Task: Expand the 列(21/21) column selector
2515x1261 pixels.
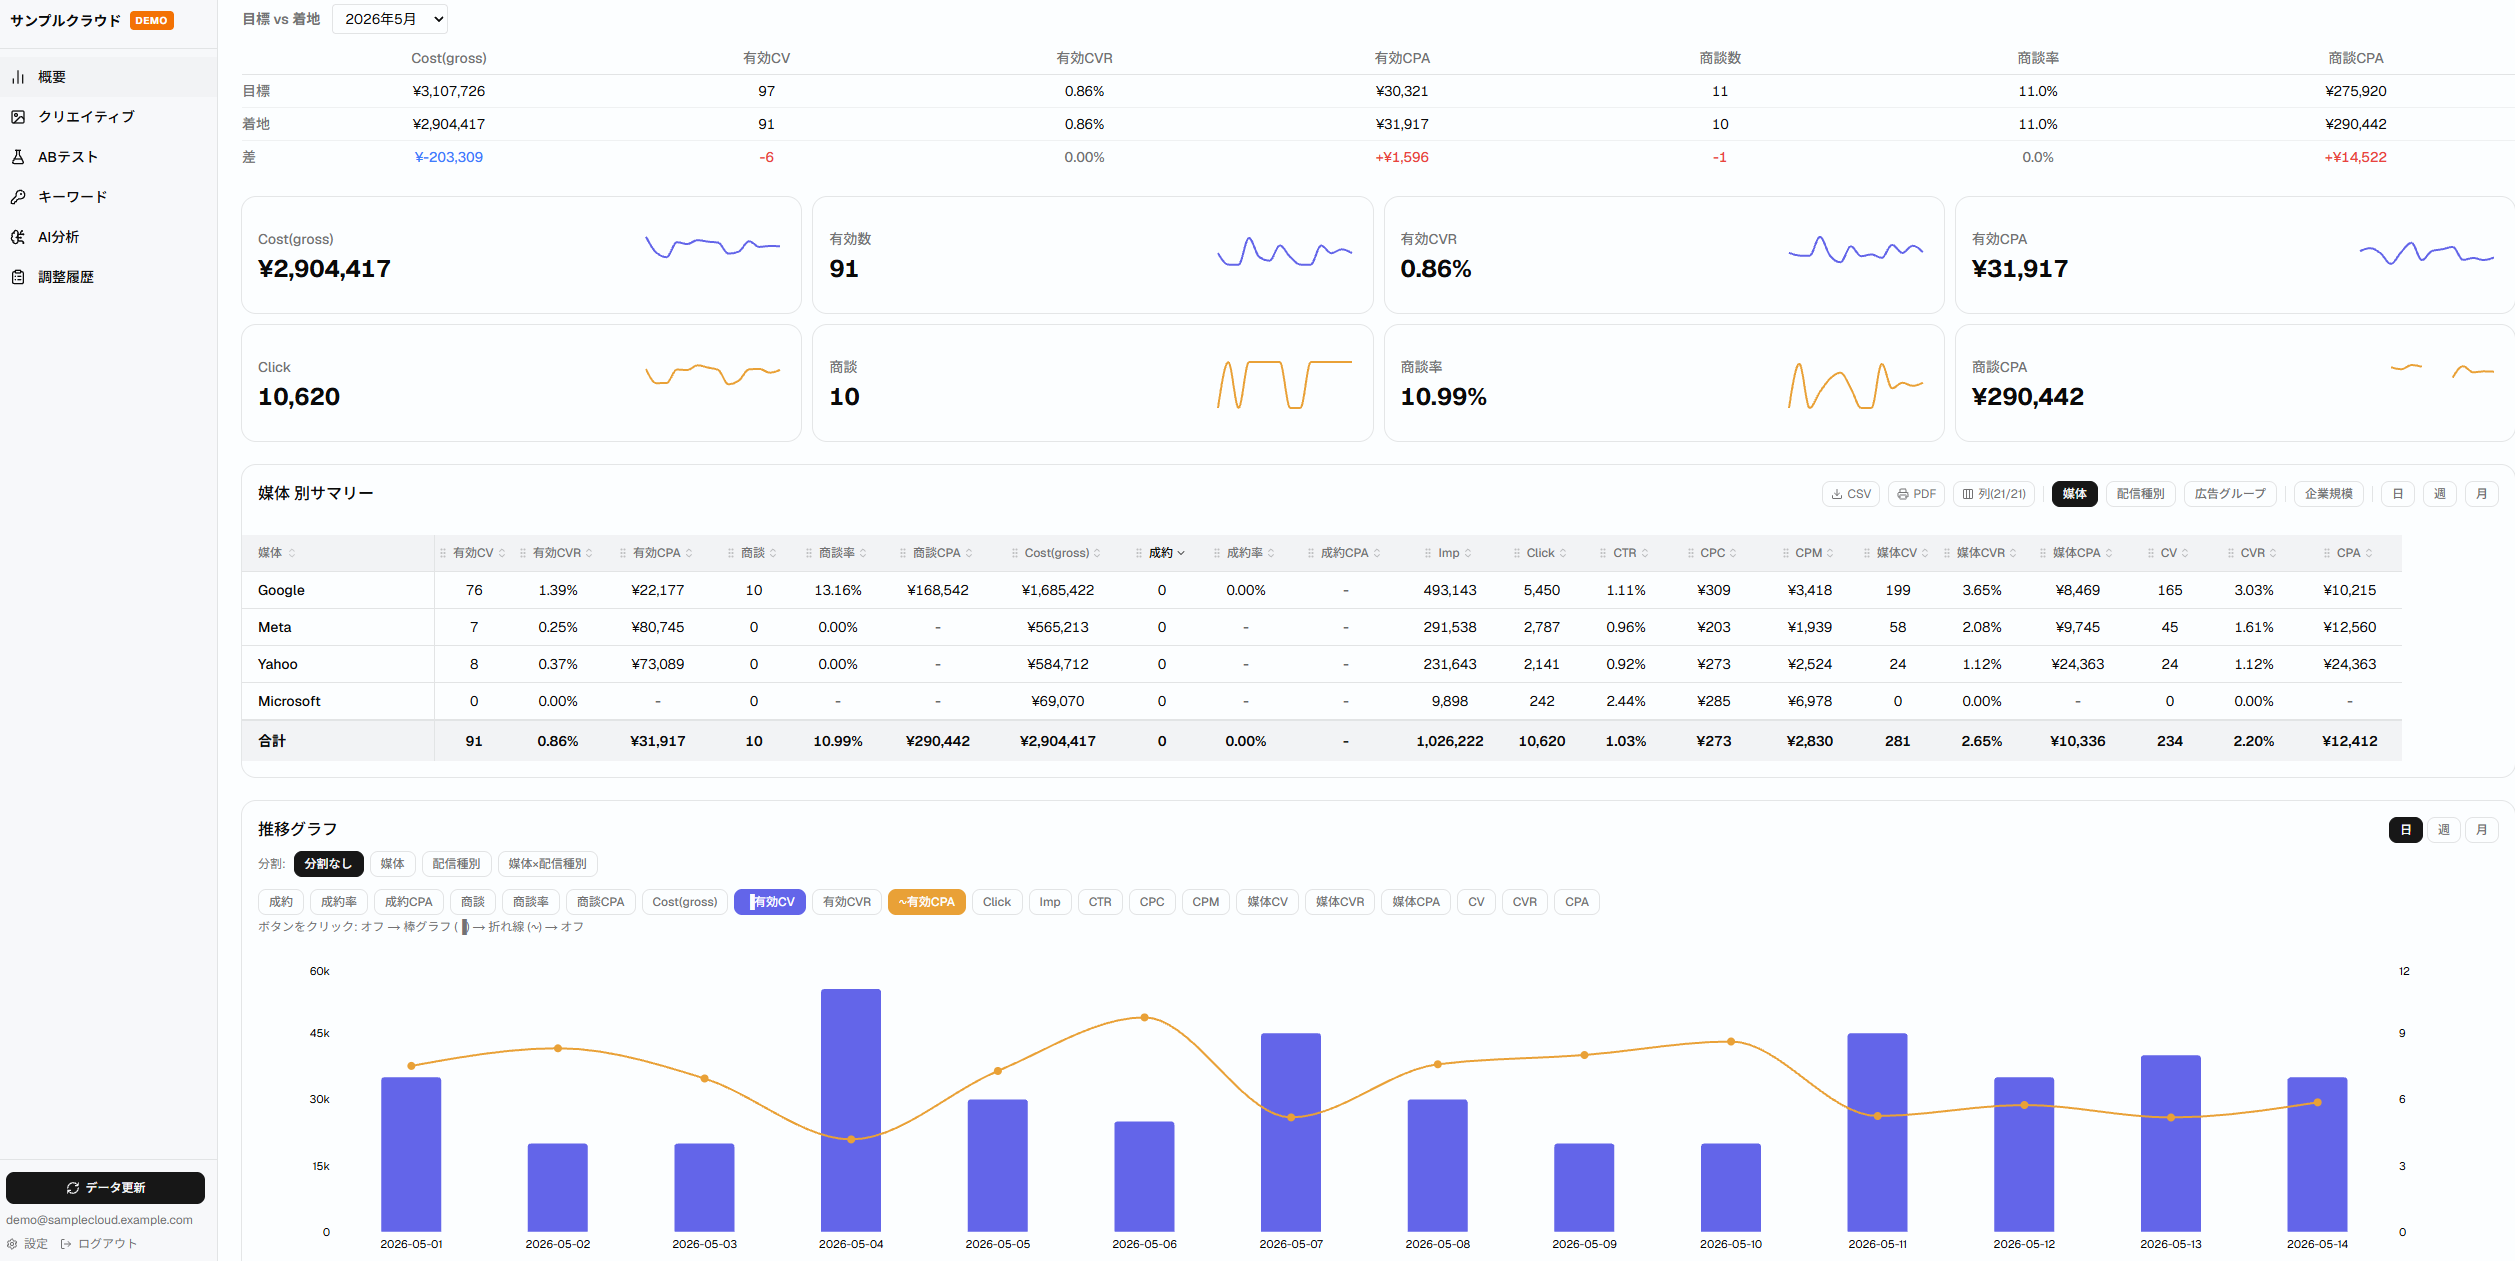Action: 1994,494
